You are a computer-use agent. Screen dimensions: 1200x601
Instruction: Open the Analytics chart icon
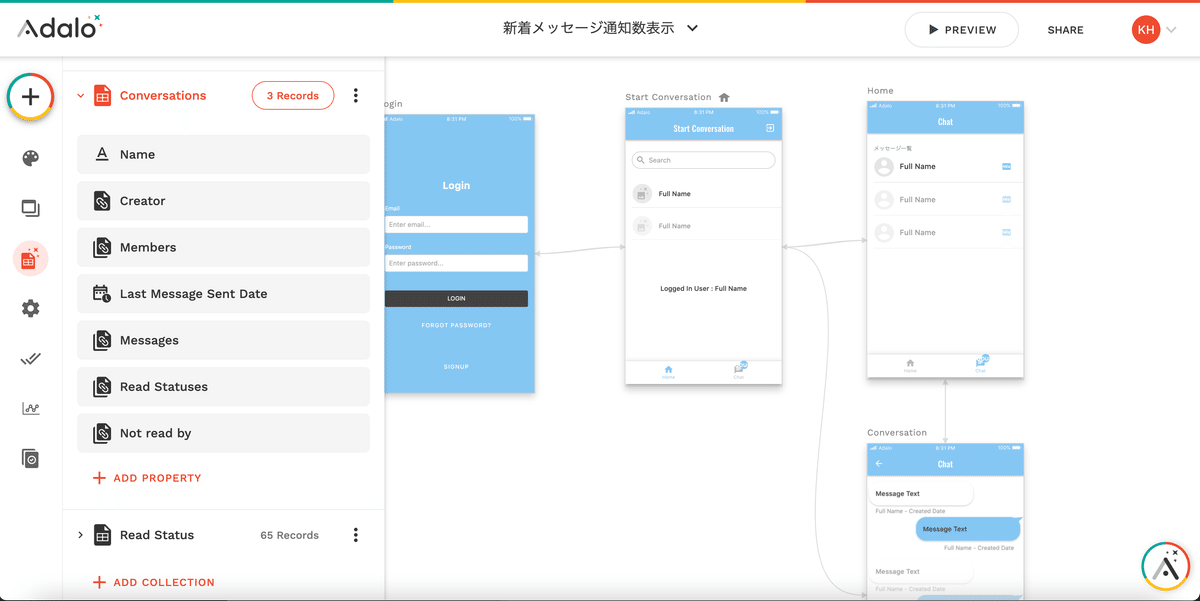point(31,409)
